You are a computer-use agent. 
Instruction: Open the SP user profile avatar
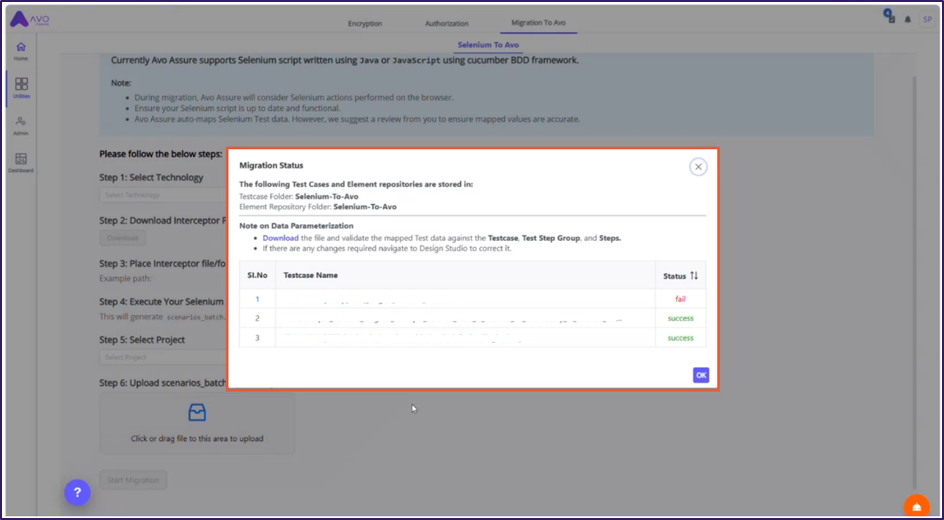(x=927, y=19)
